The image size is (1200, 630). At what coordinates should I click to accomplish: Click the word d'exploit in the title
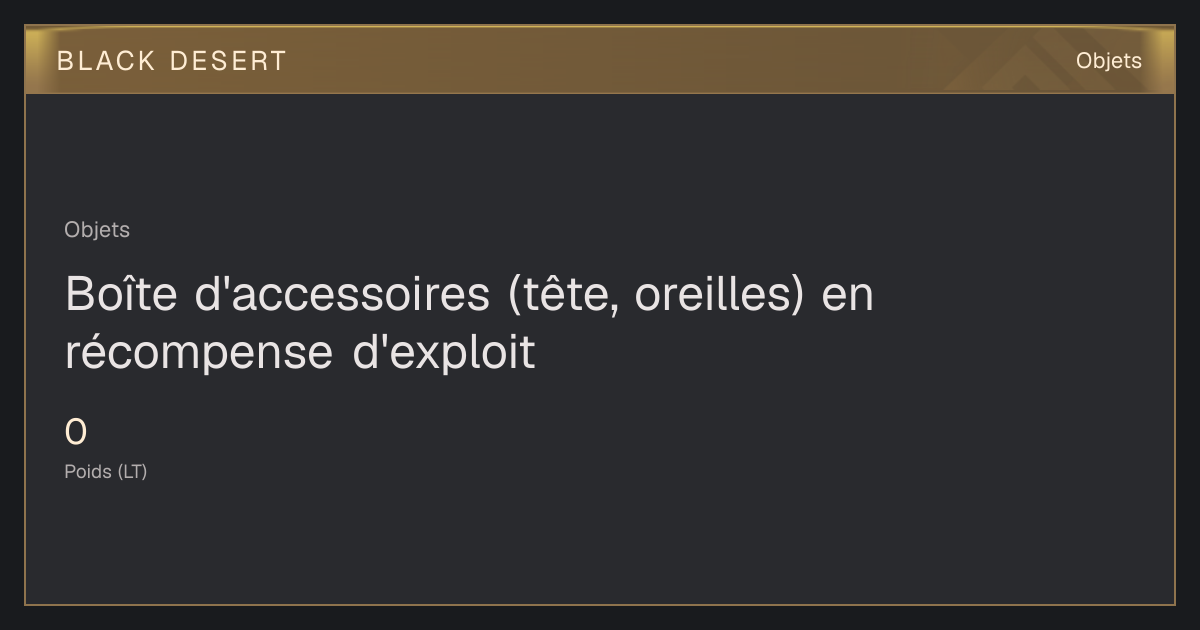coord(445,353)
